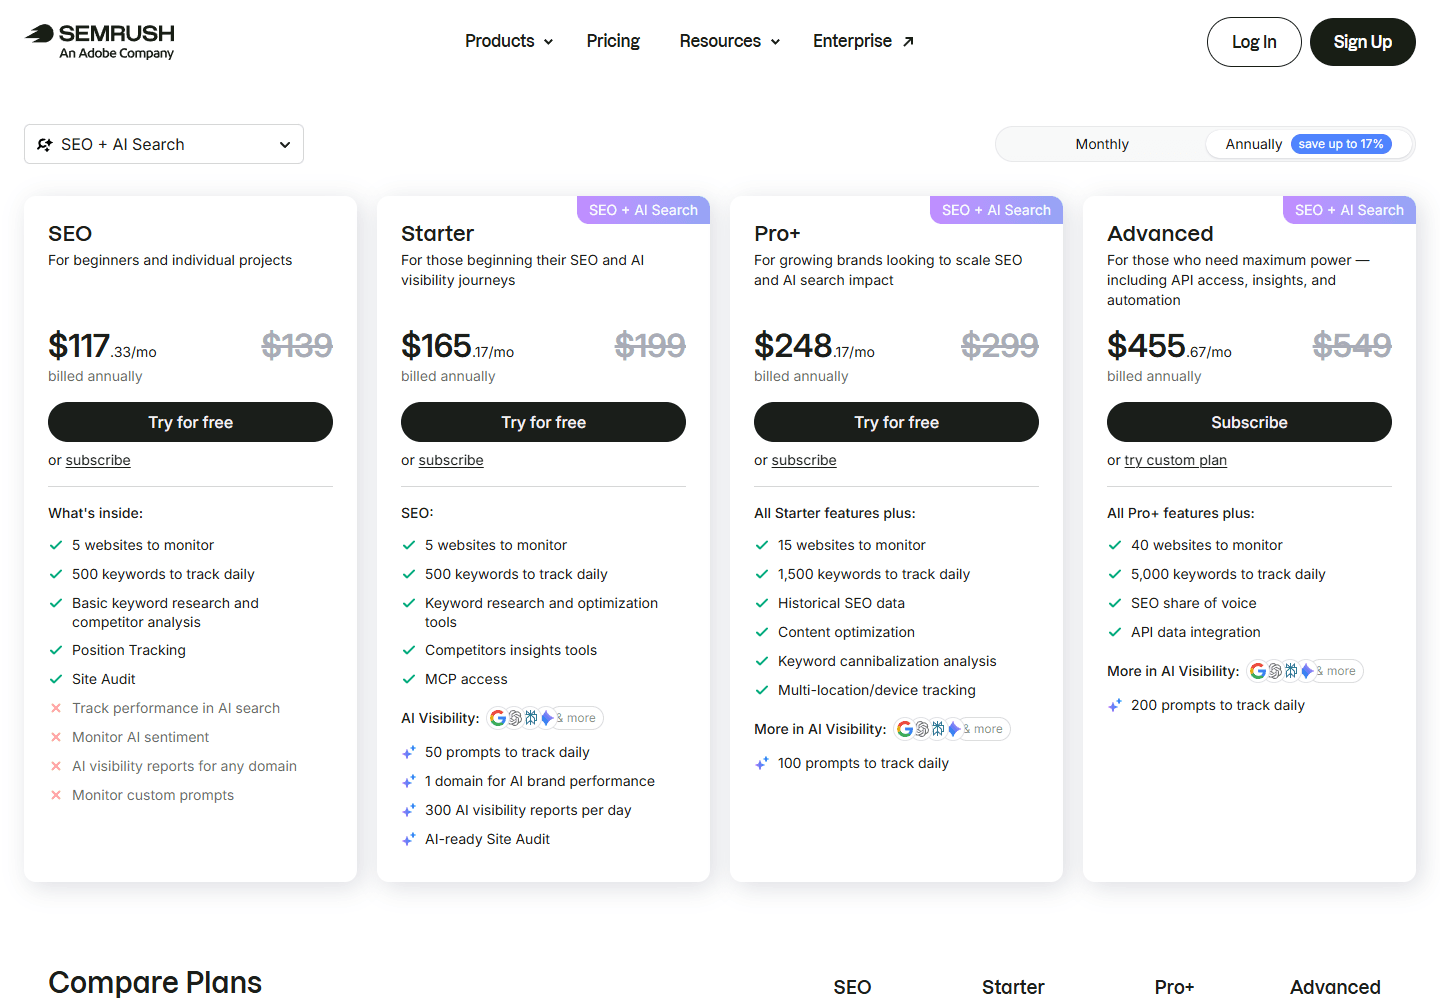
Task: Click the 5,000 keywords to track daily text
Action: (x=1228, y=574)
